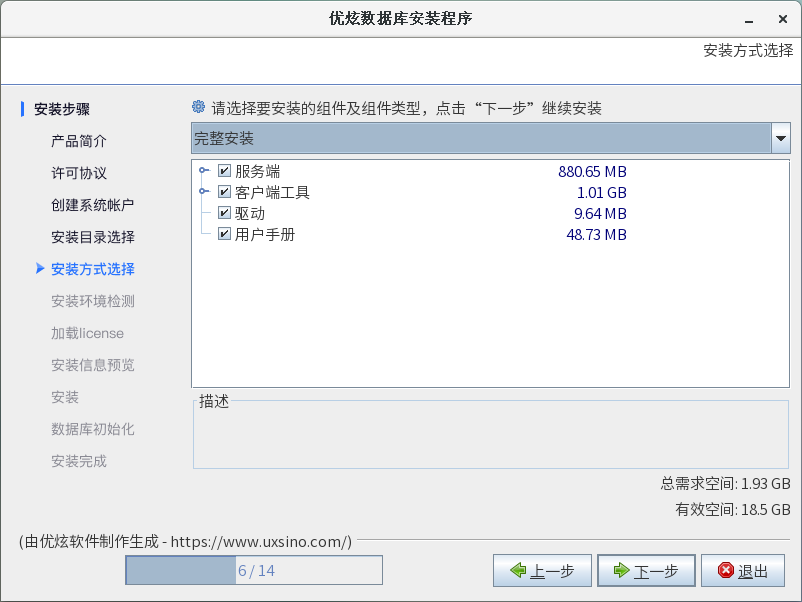Disable the 驱动 component checkbox

[x=224, y=213]
